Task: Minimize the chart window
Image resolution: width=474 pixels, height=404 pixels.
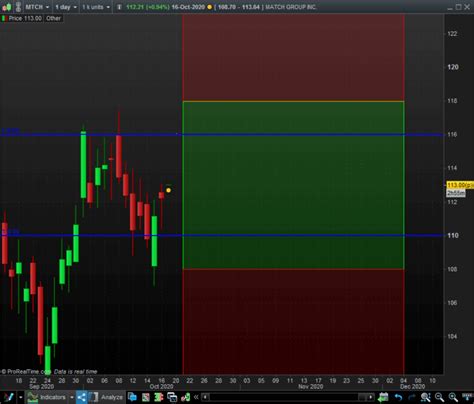Action: coord(450,7)
